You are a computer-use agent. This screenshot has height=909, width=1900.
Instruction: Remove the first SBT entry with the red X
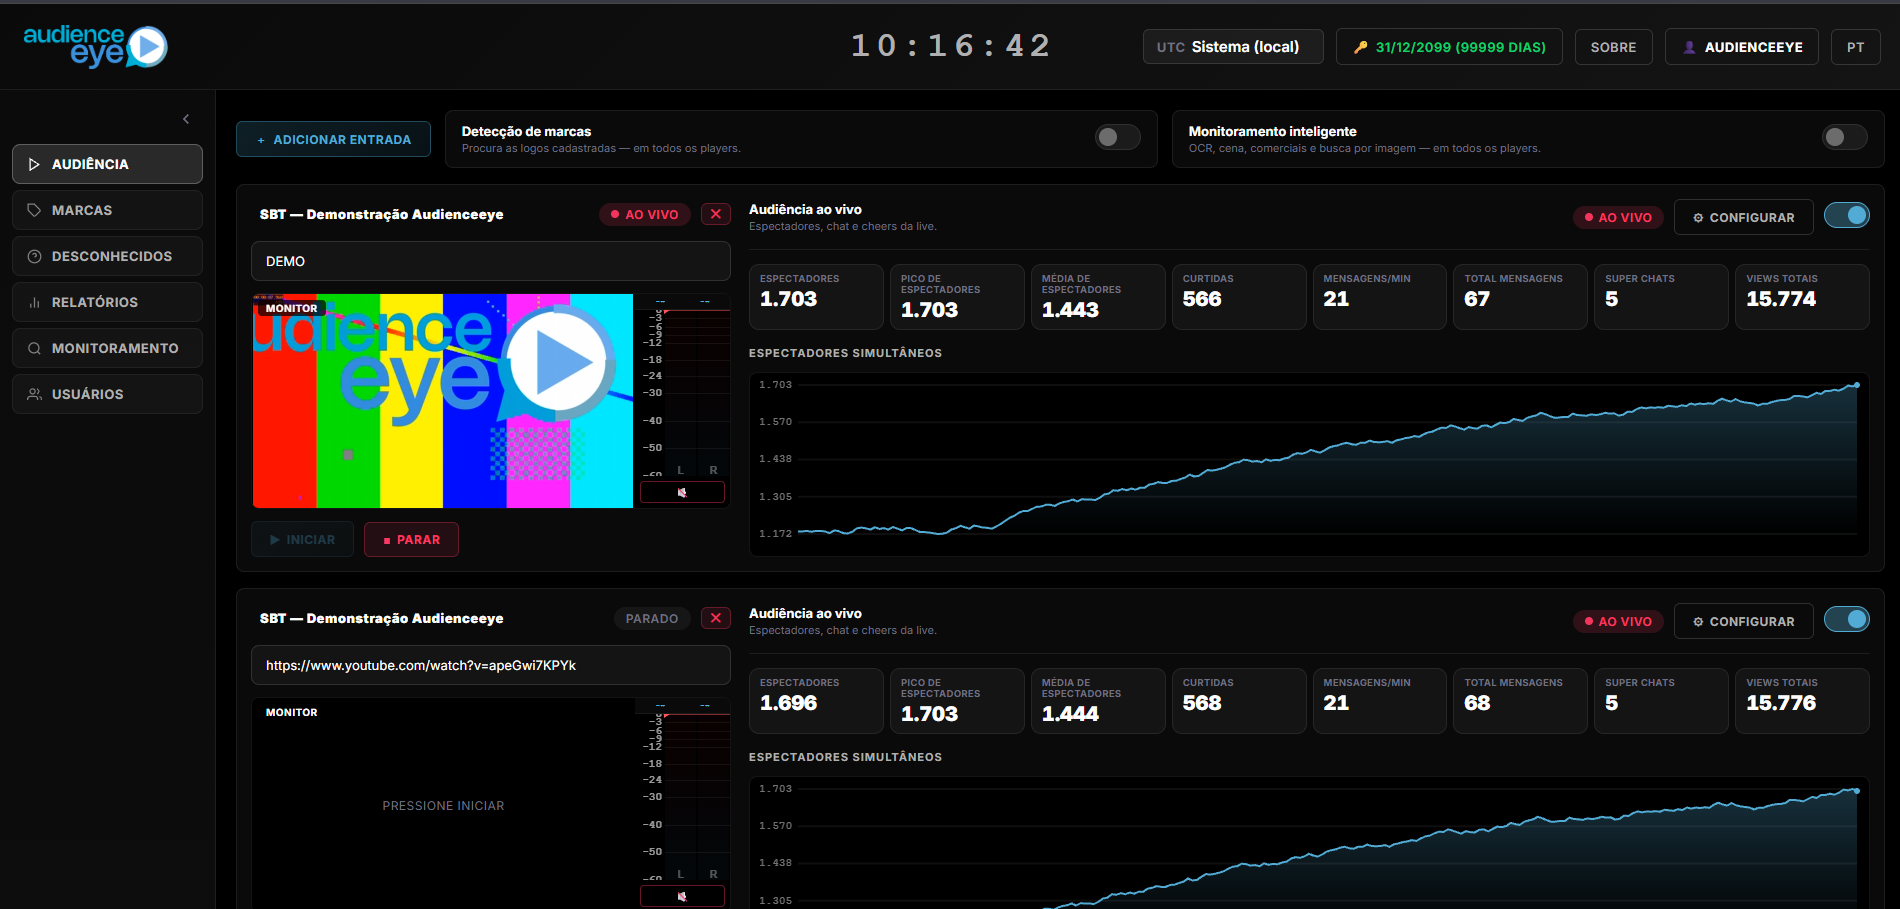716,214
